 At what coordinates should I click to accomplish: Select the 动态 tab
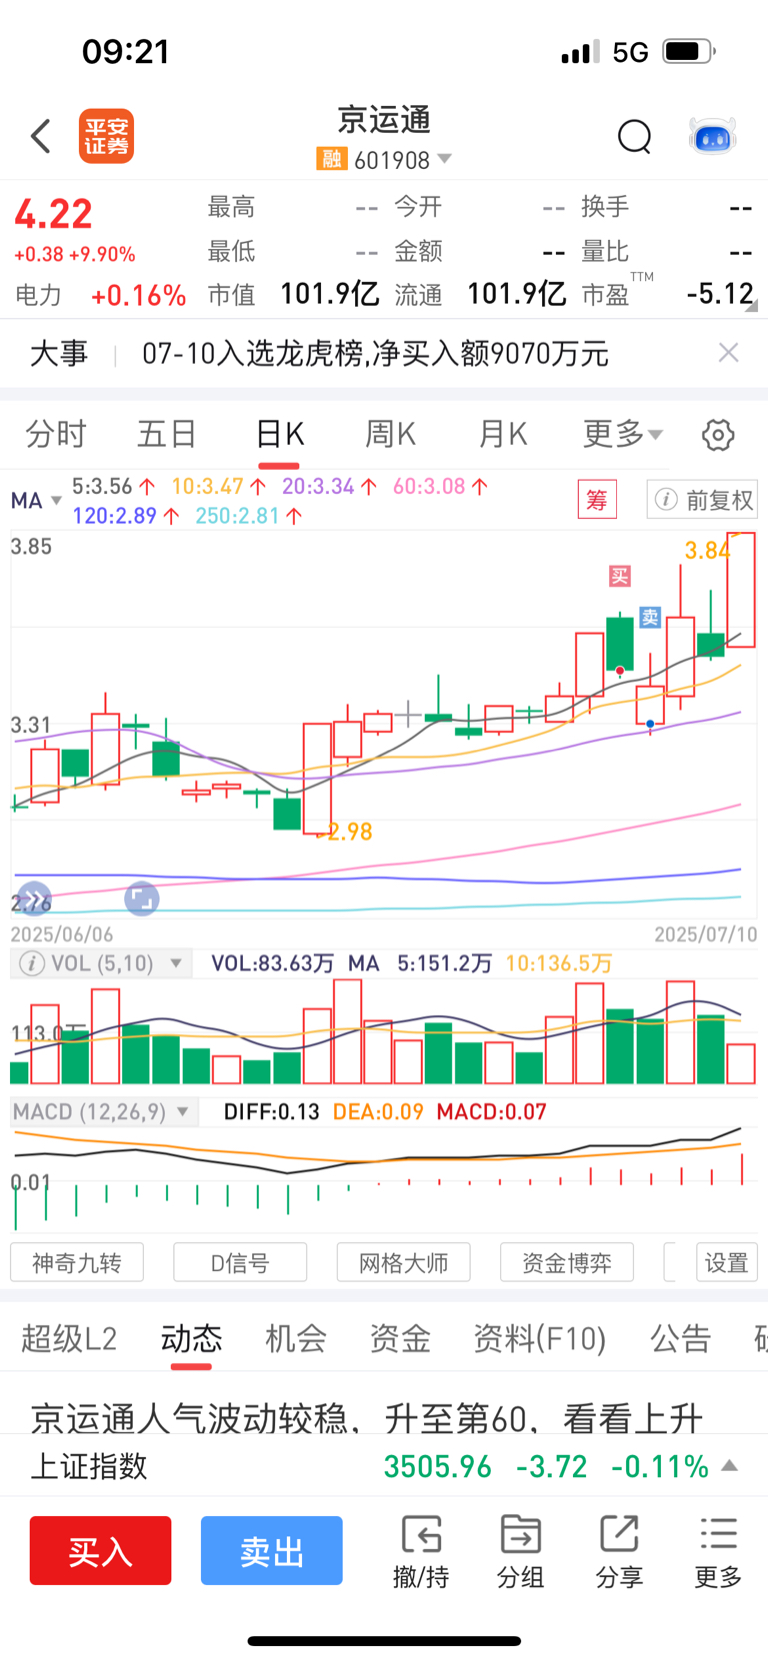(191, 1338)
